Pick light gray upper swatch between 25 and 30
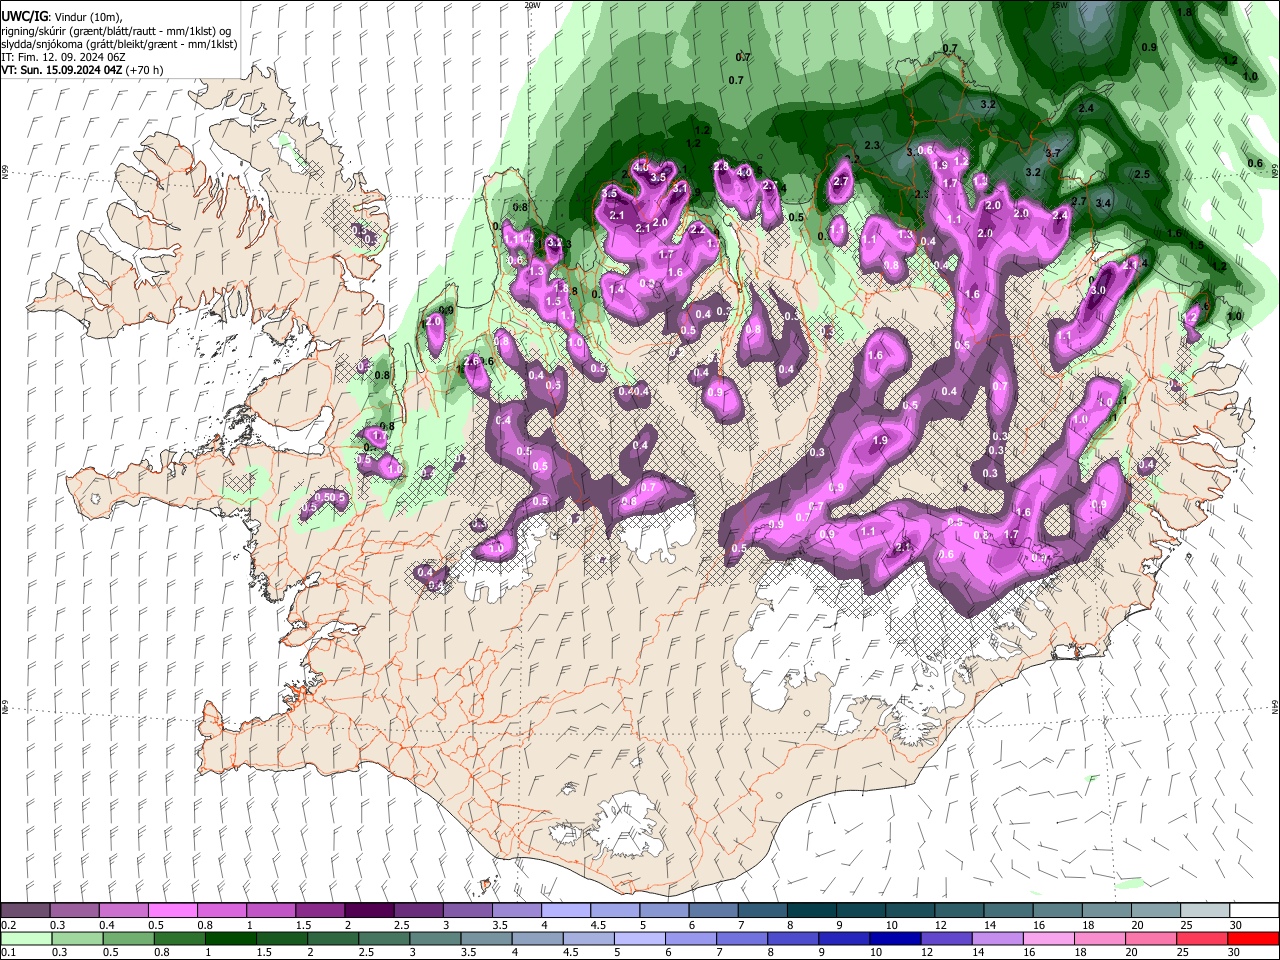The height and width of the screenshot is (960, 1280). [1206, 910]
